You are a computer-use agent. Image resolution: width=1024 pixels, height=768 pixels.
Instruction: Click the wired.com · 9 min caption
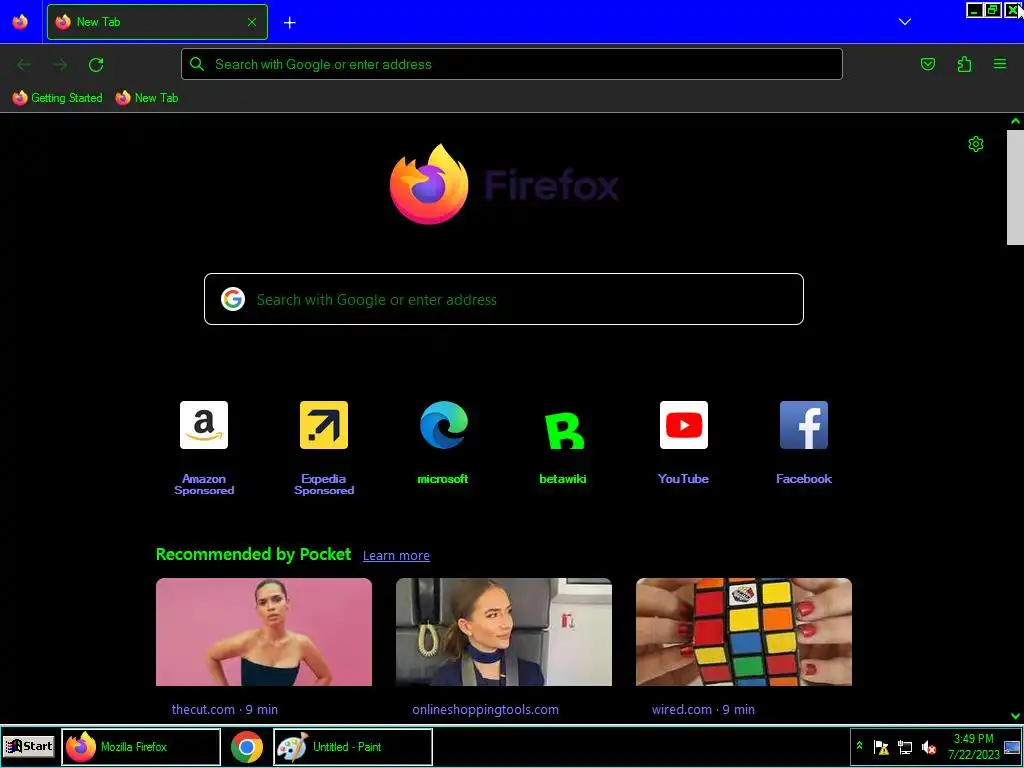coord(703,709)
